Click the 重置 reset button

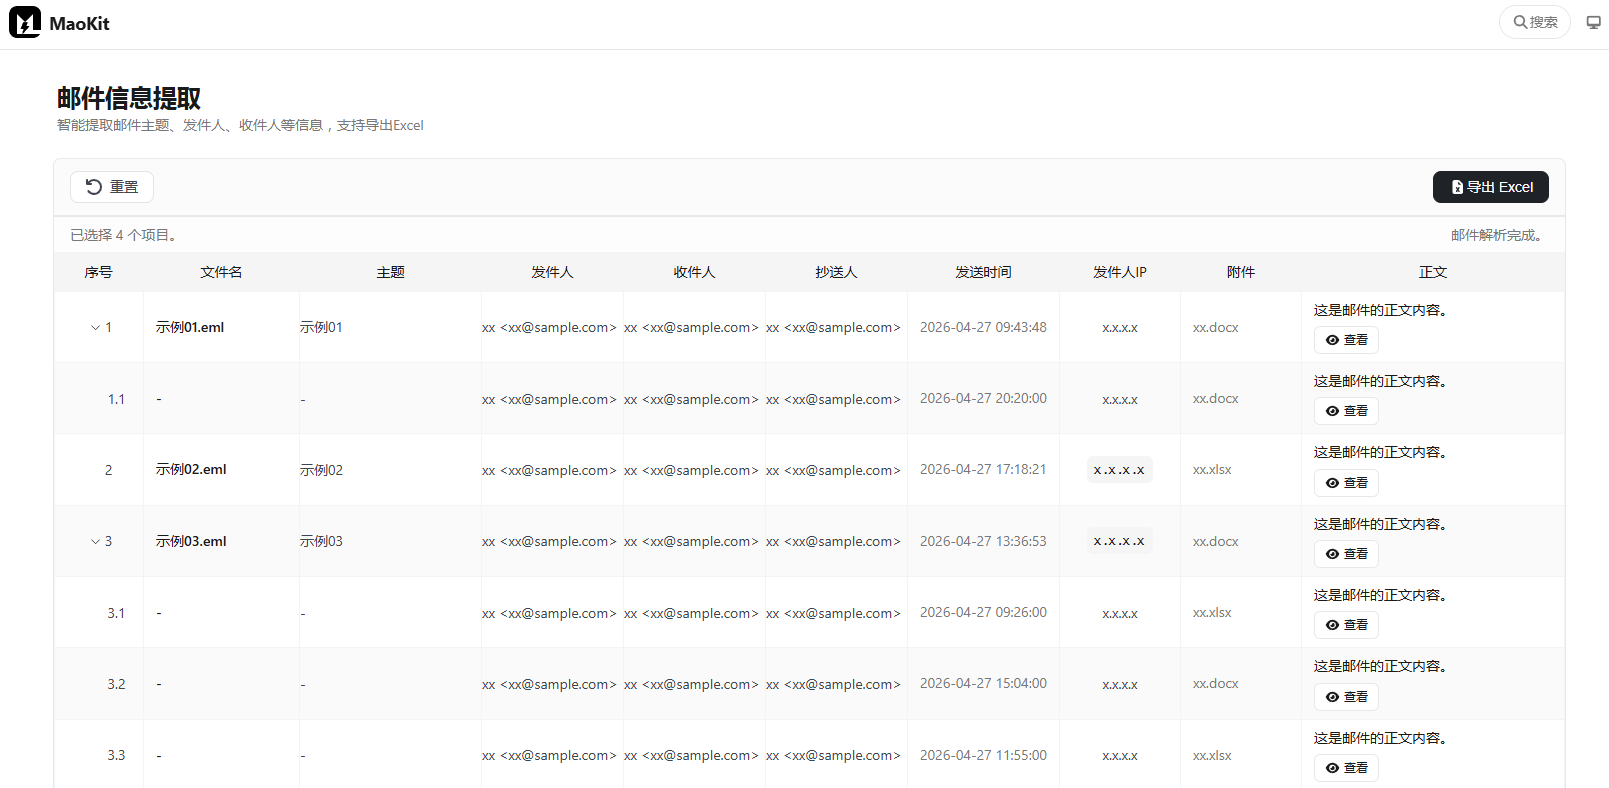tap(112, 187)
